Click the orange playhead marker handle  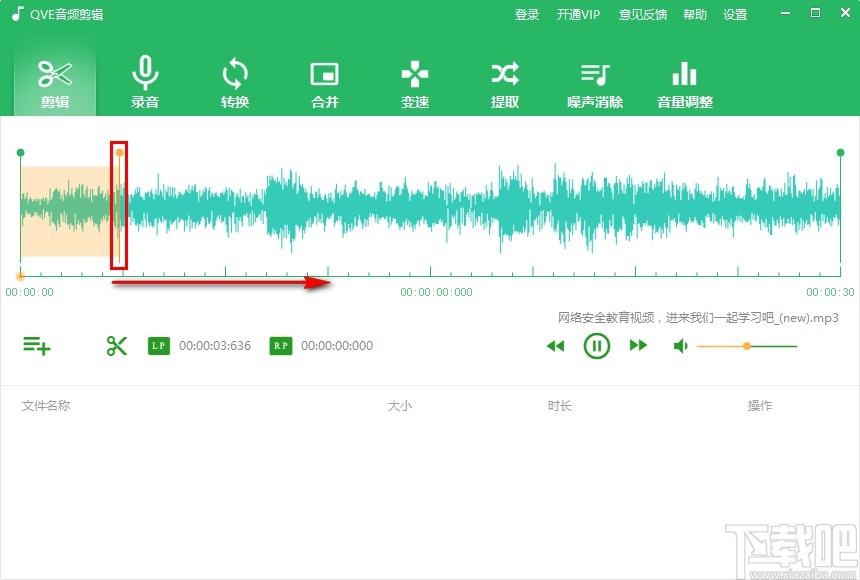119,153
